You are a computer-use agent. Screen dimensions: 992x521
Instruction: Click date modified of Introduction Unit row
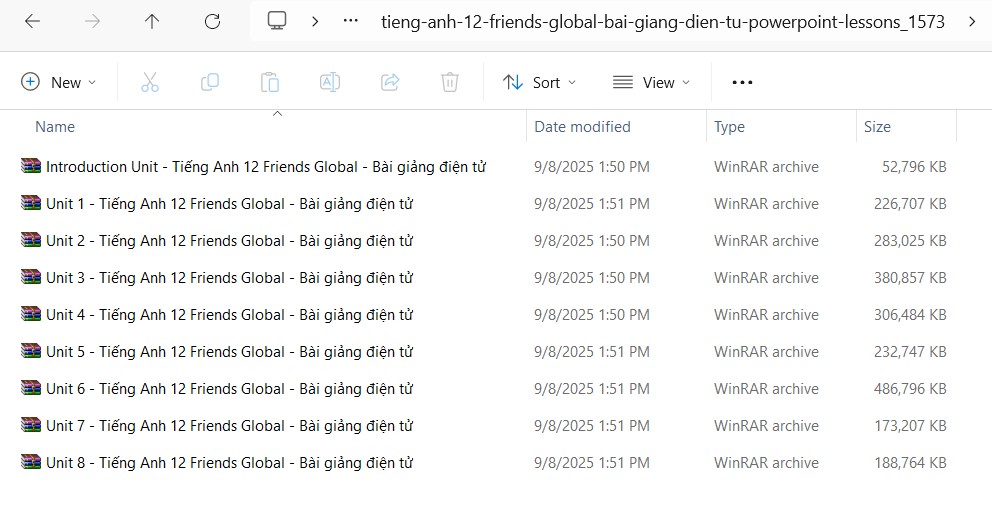[592, 167]
